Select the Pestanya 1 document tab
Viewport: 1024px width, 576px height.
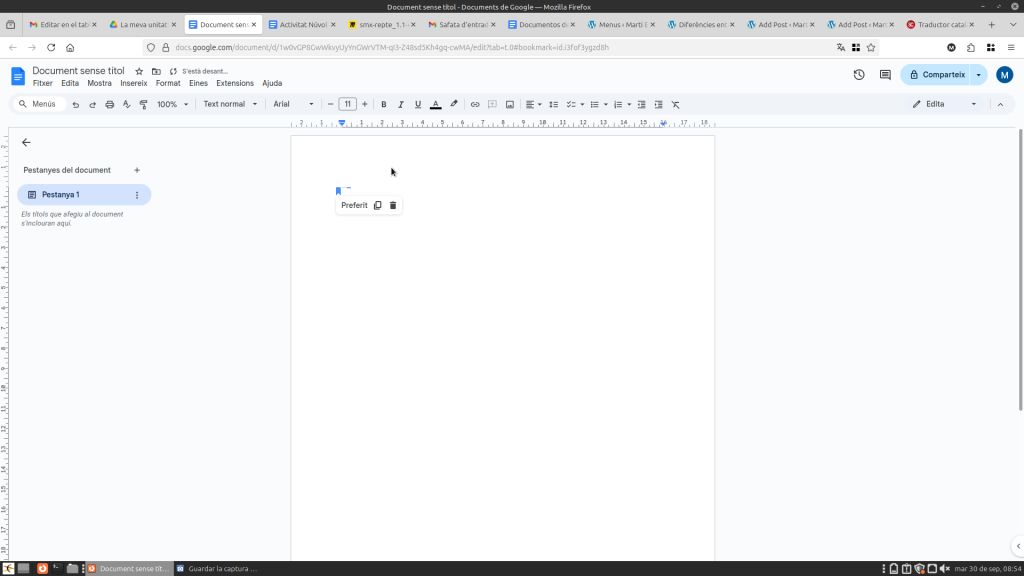tap(61, 195)
